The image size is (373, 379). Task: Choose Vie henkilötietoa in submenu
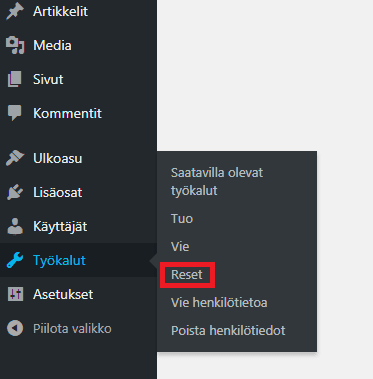(x=219, y=303)
